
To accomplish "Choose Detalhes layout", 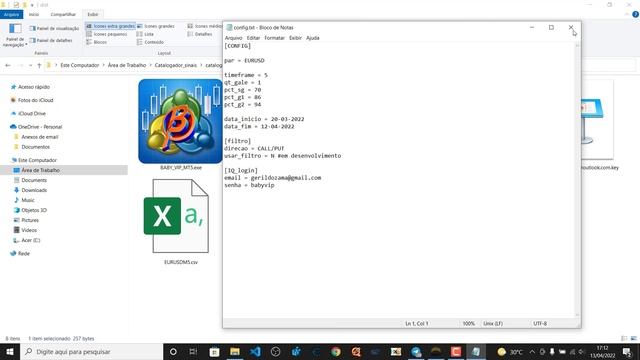I will pyautogui.click(x=200, y=34).
